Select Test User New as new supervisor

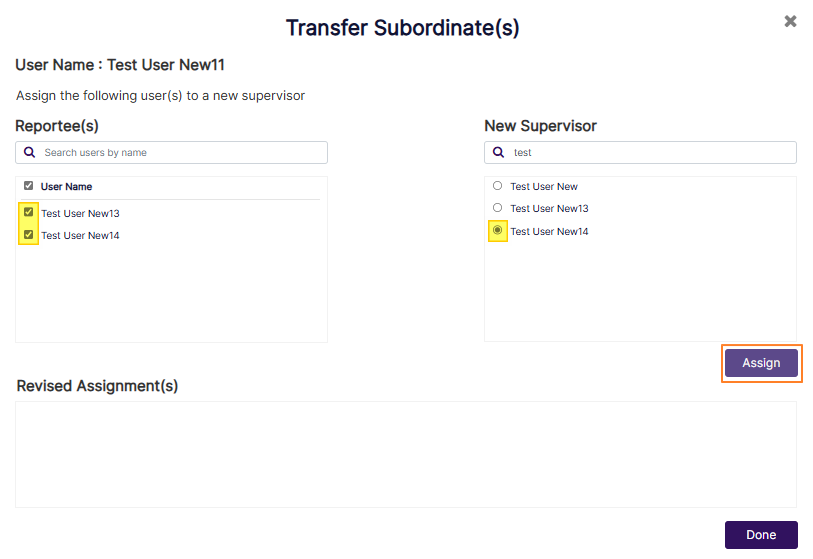click(x=498, y=186)
